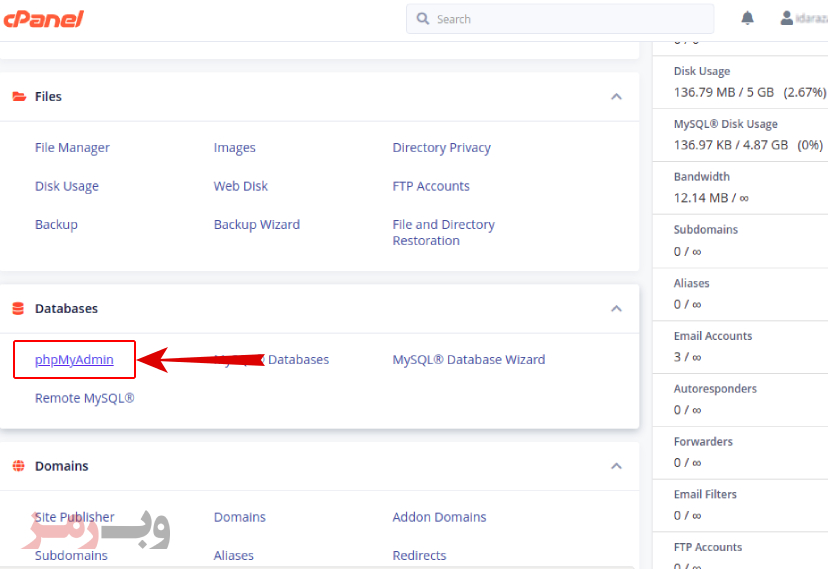The width and height of the screenshot is (828, 569).
Task: Click the cPanel logo
Action: point(44,19)
